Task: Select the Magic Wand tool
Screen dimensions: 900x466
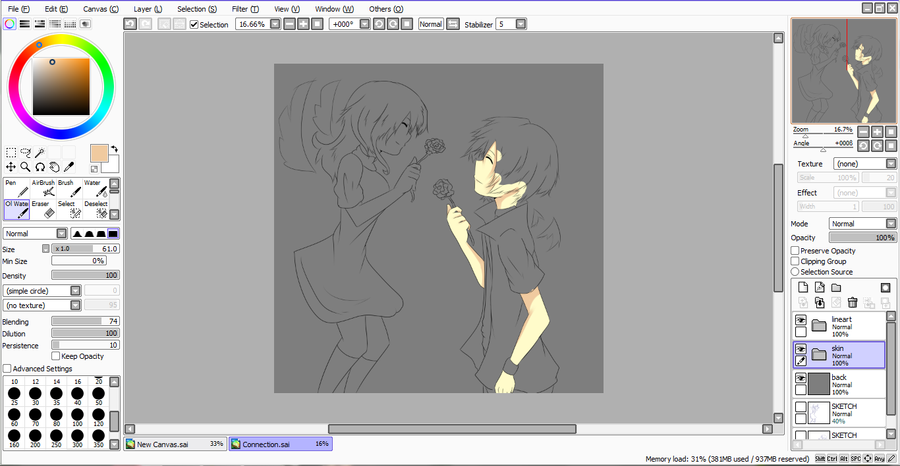Action: [40, 152]
